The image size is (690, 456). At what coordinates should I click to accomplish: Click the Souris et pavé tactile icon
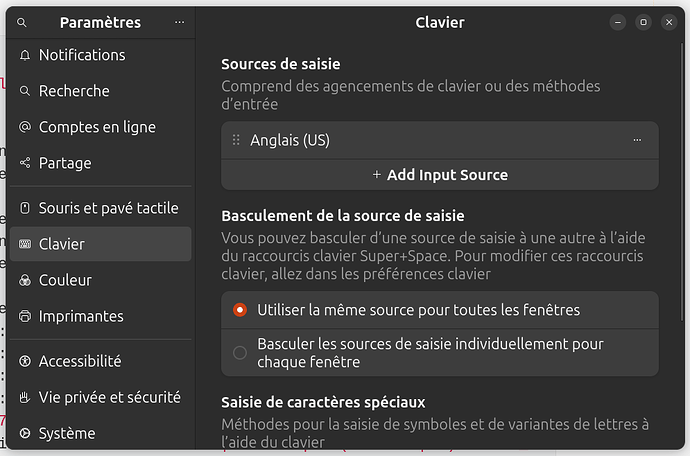[x=25, y=208]
